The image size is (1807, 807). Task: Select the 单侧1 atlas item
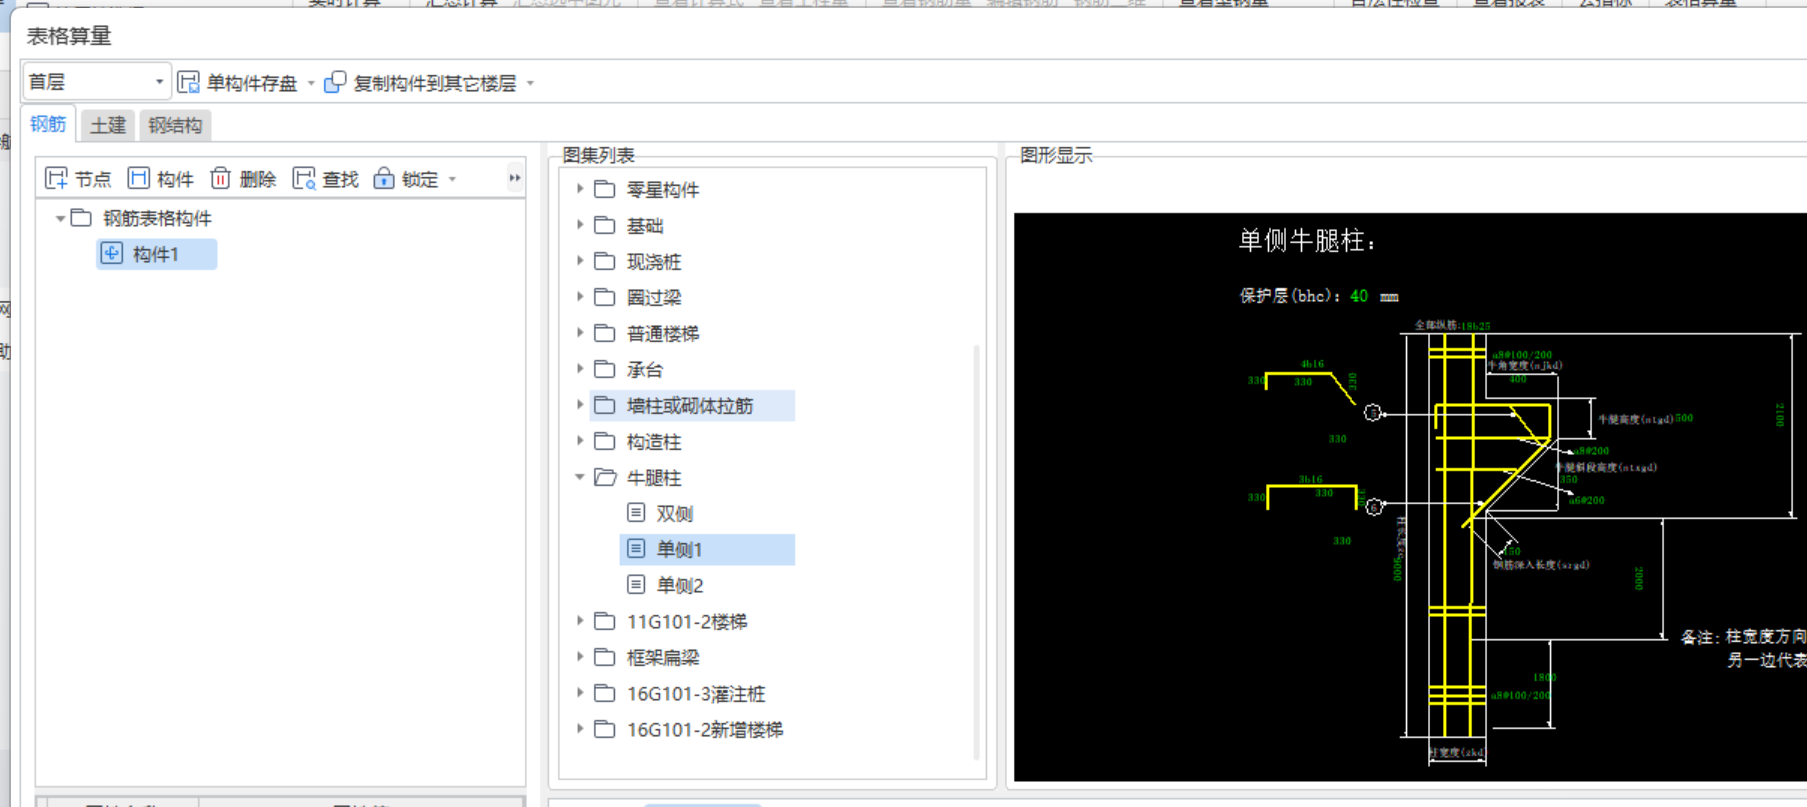[680, 549]
